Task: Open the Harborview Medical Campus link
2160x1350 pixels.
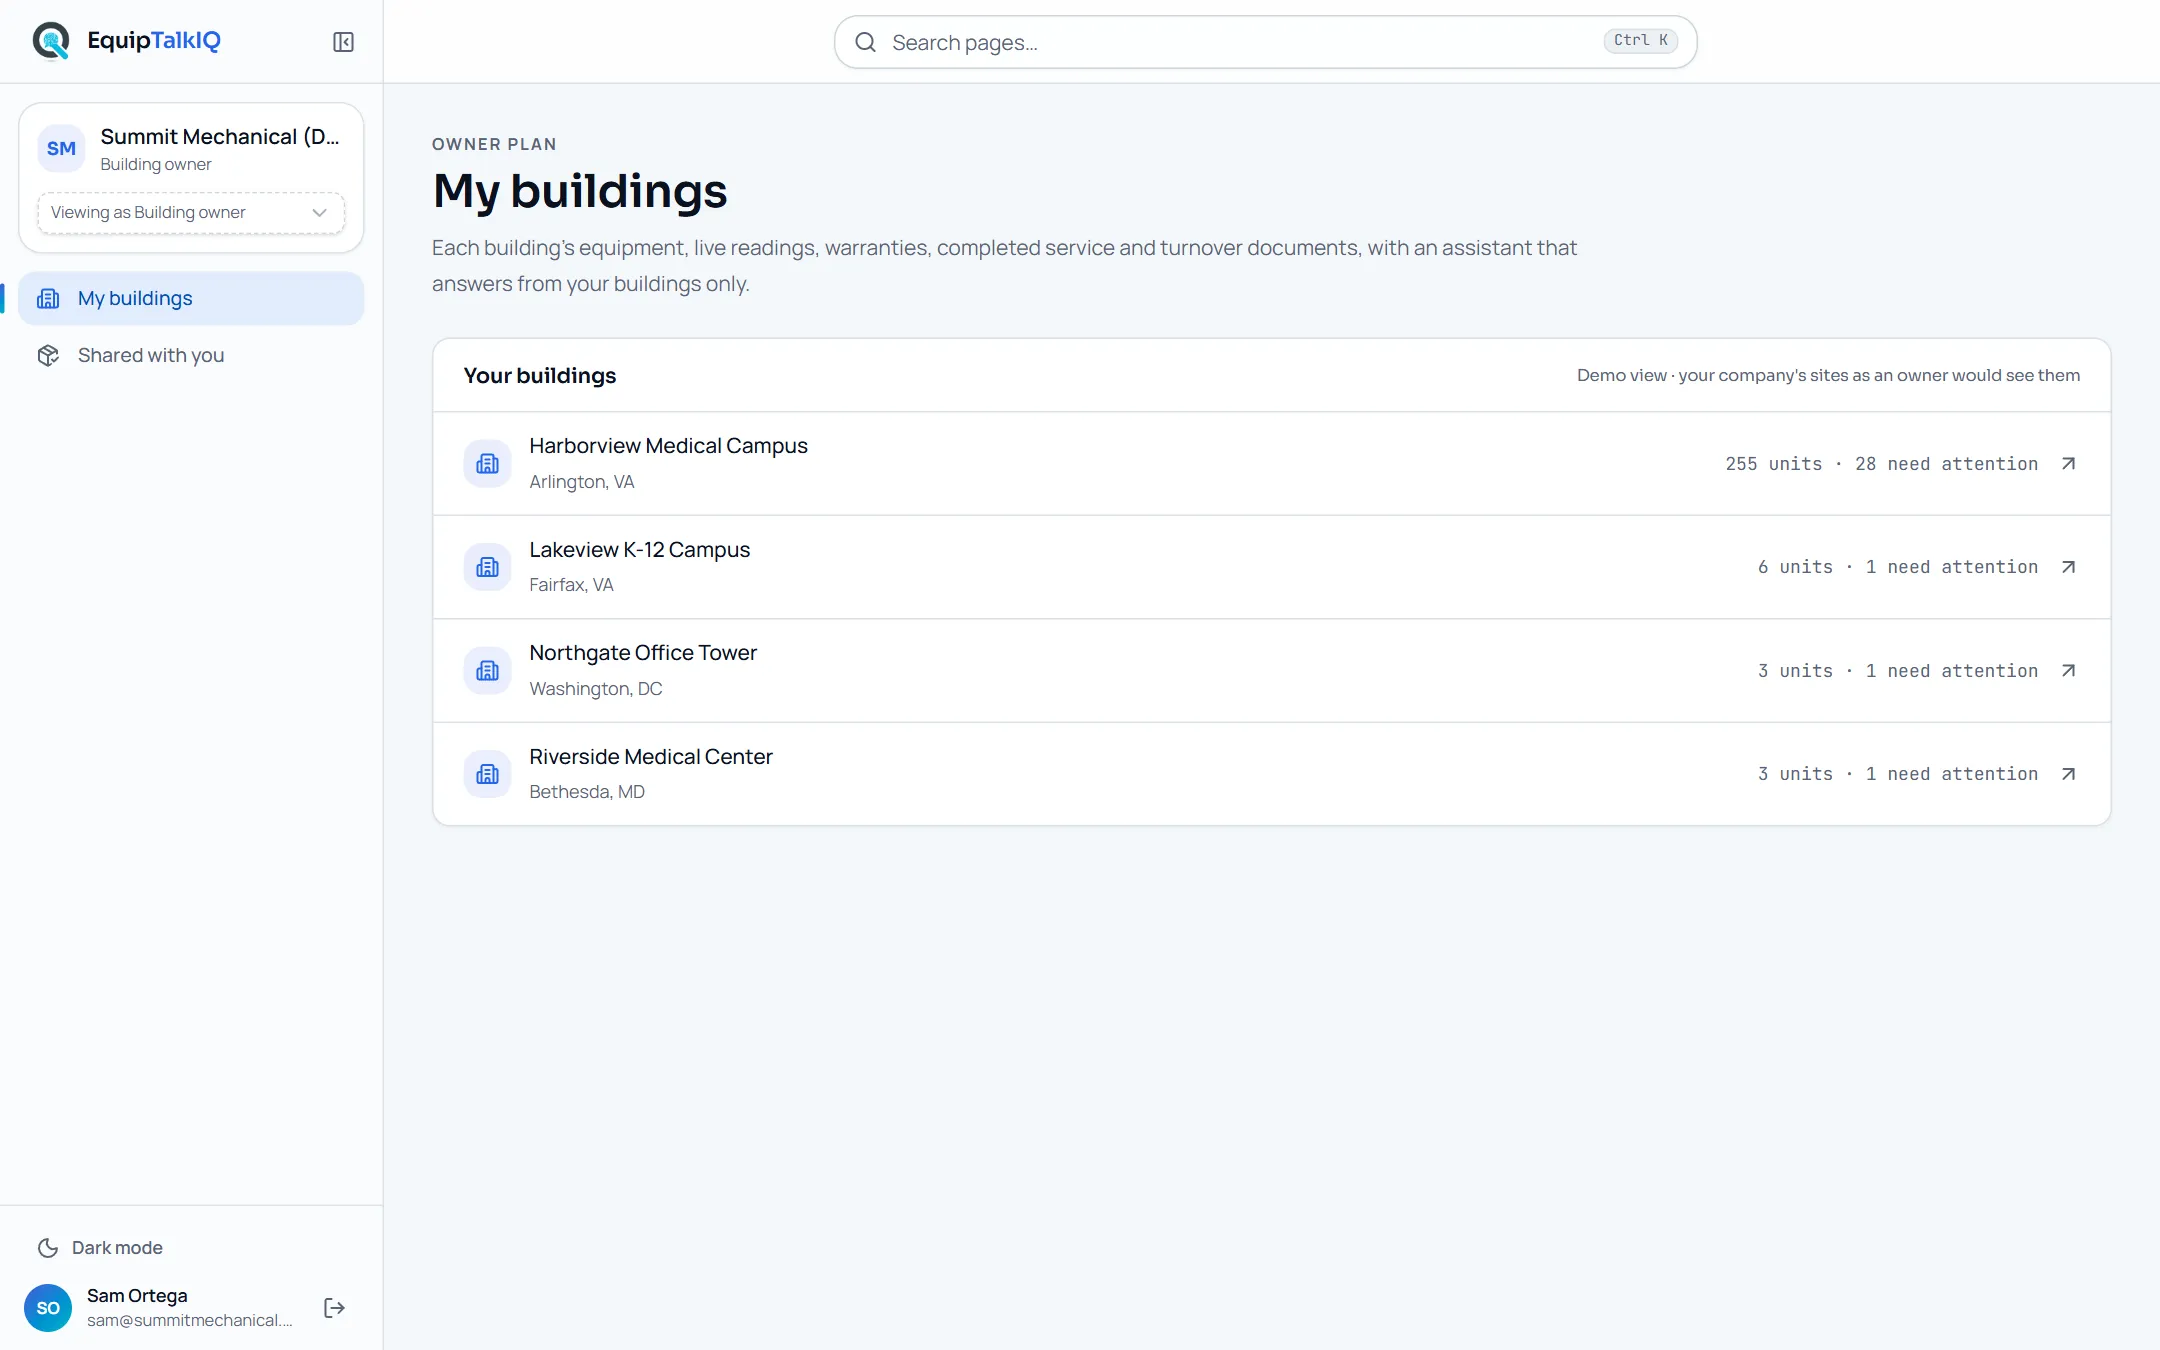Action: tap(1271, 463)
